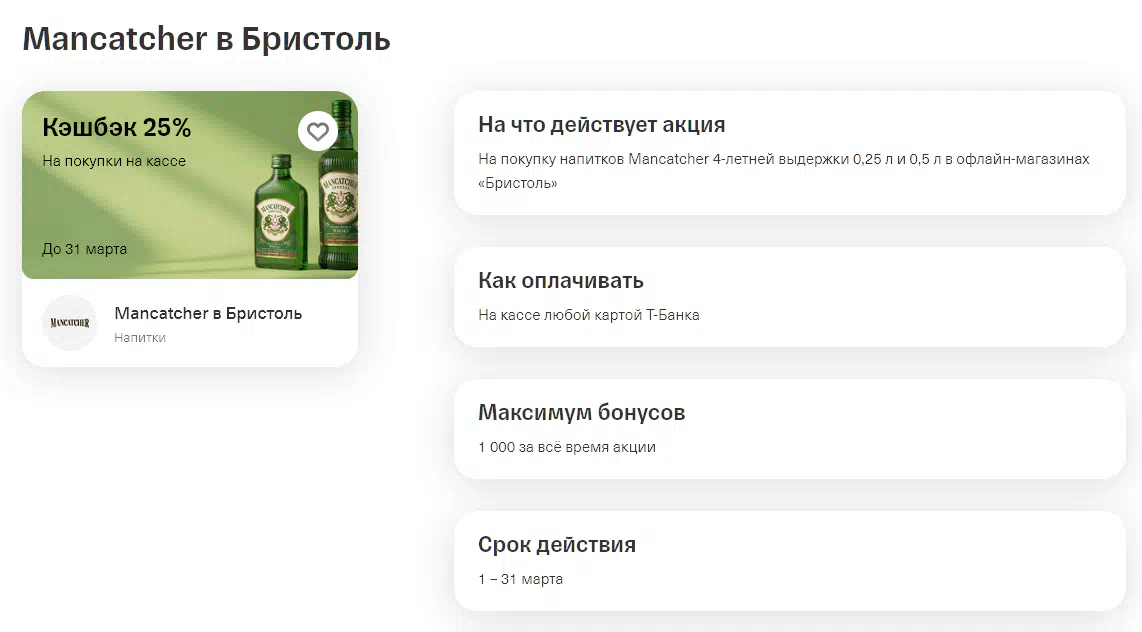Select the 'Кэшбэк 25%' banner heading
This screenshot has height=632, width=1142.
point(116,128)
